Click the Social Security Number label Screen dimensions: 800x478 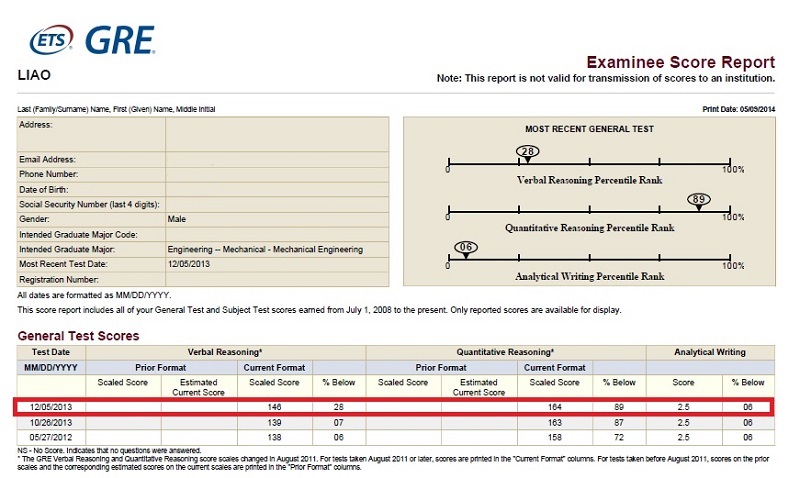(x=89, y=204)
